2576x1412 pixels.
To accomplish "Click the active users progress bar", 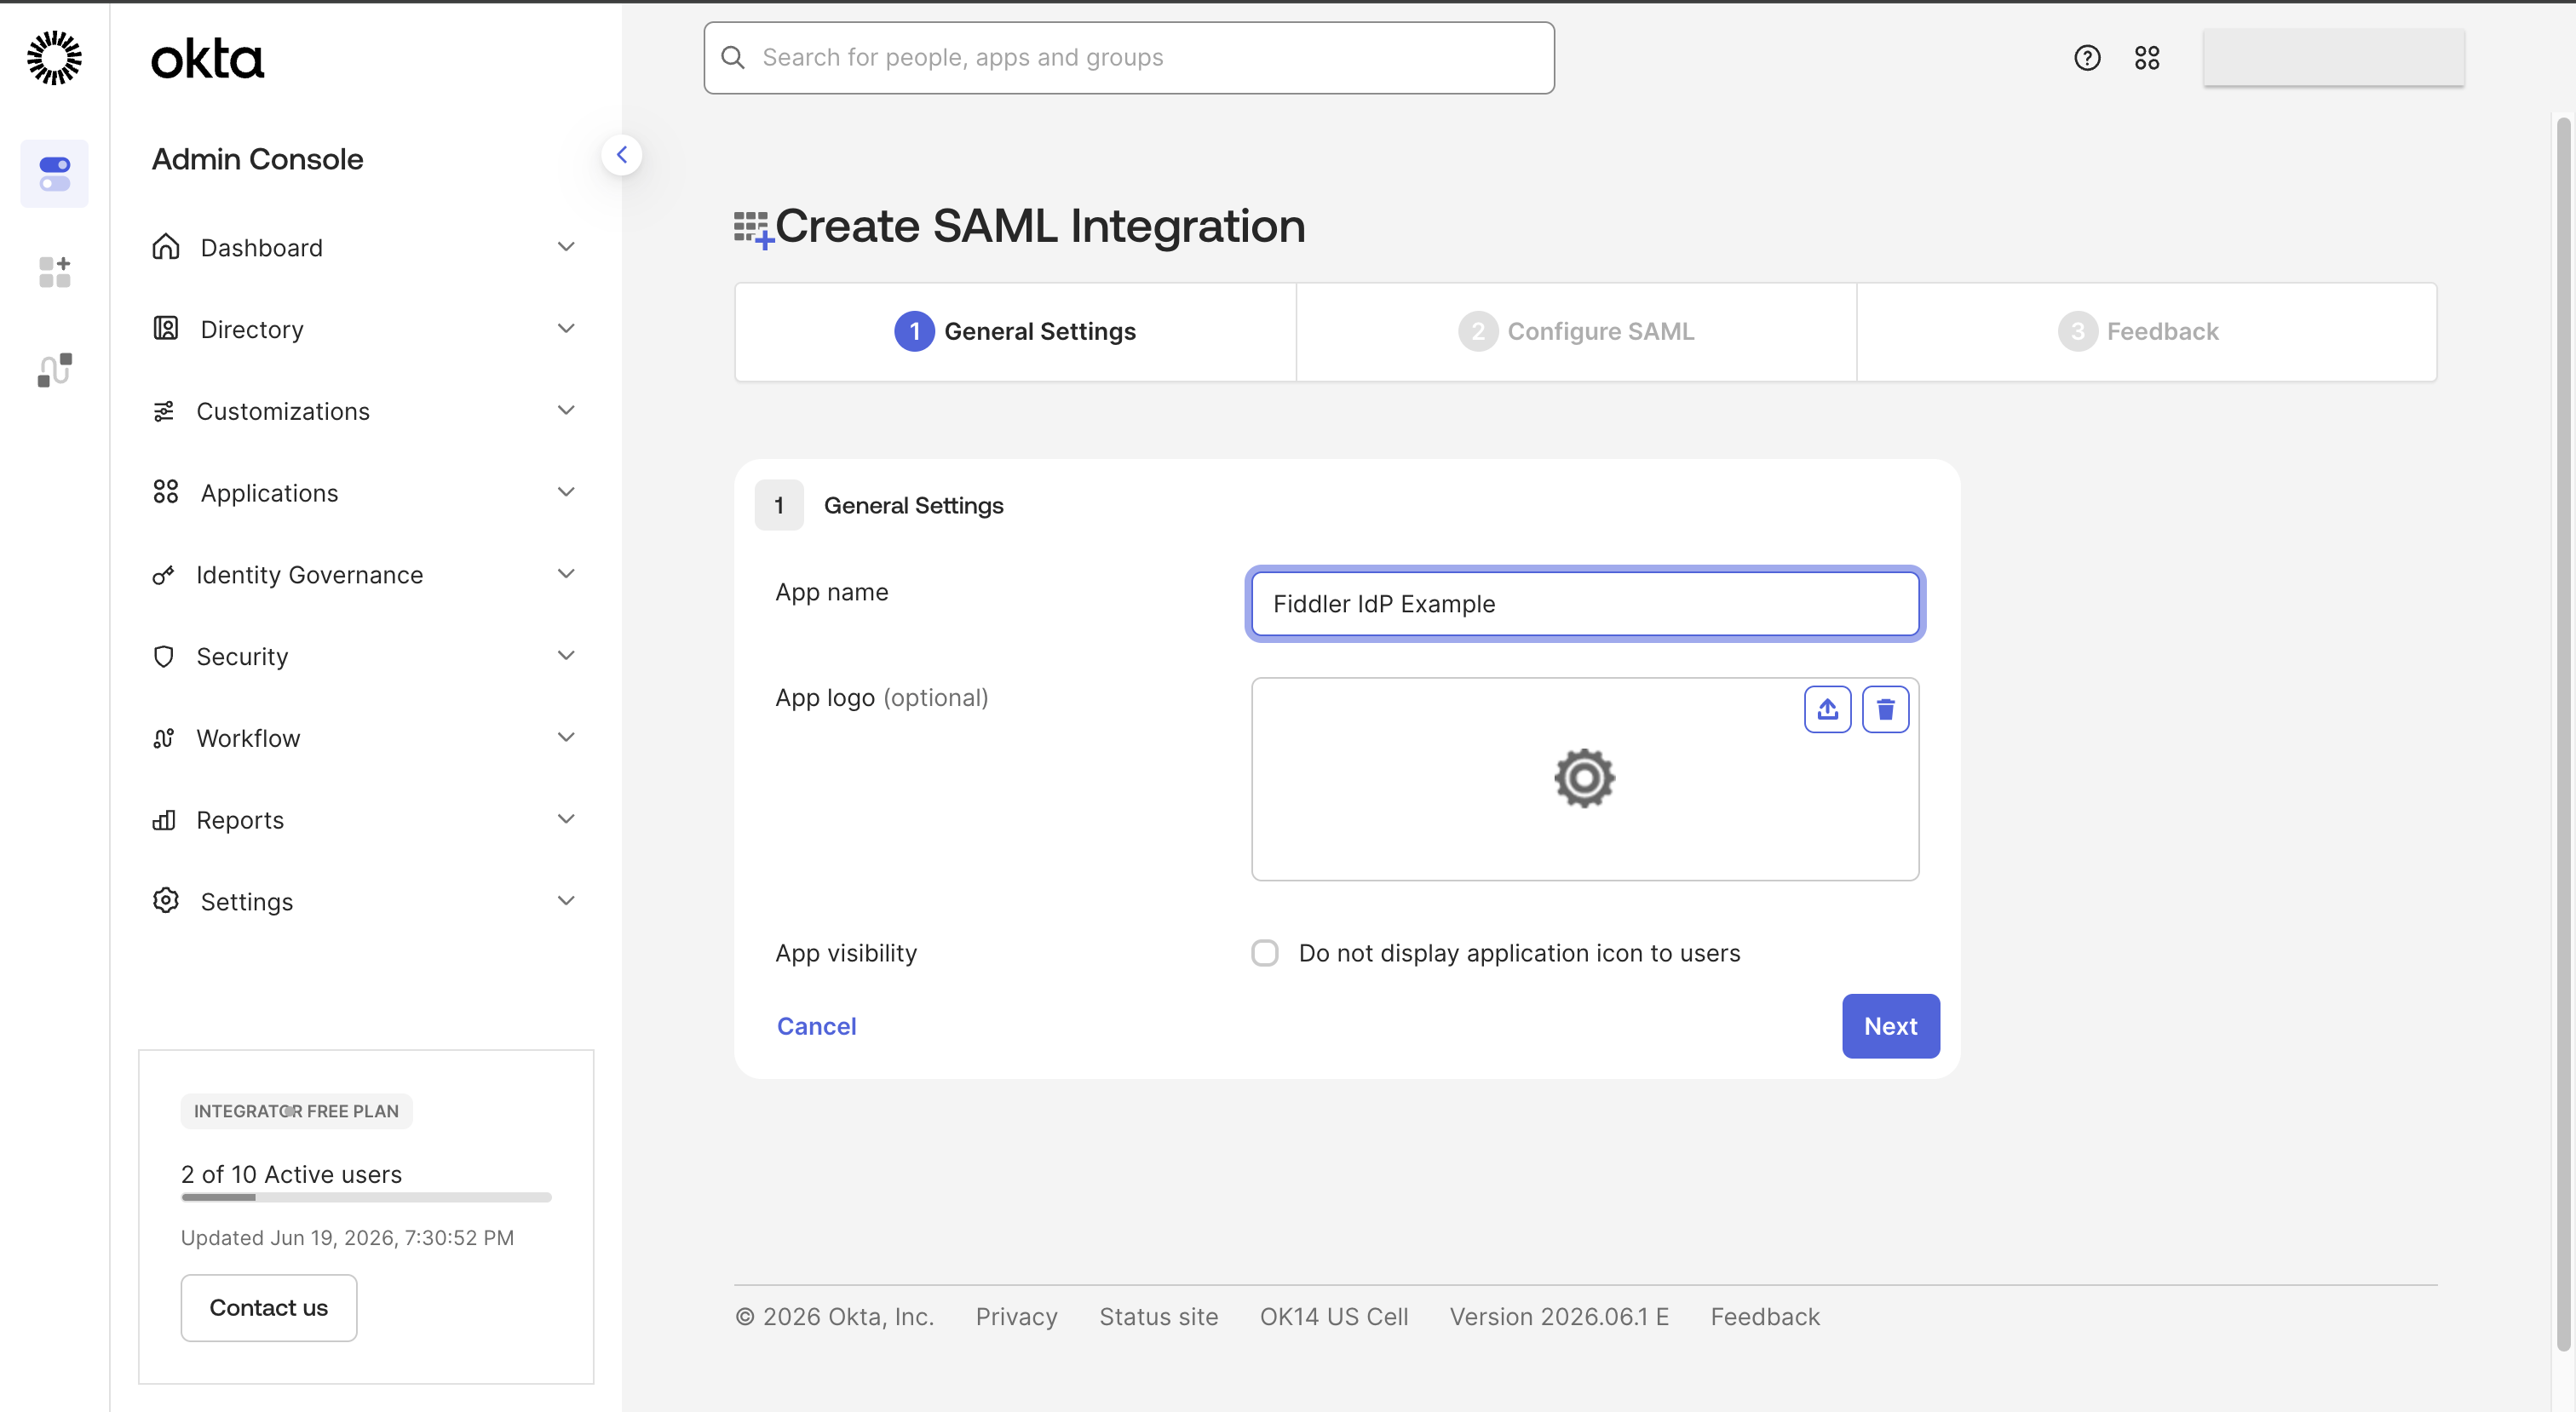I will pyautogui.click(x=366, y=1197).
